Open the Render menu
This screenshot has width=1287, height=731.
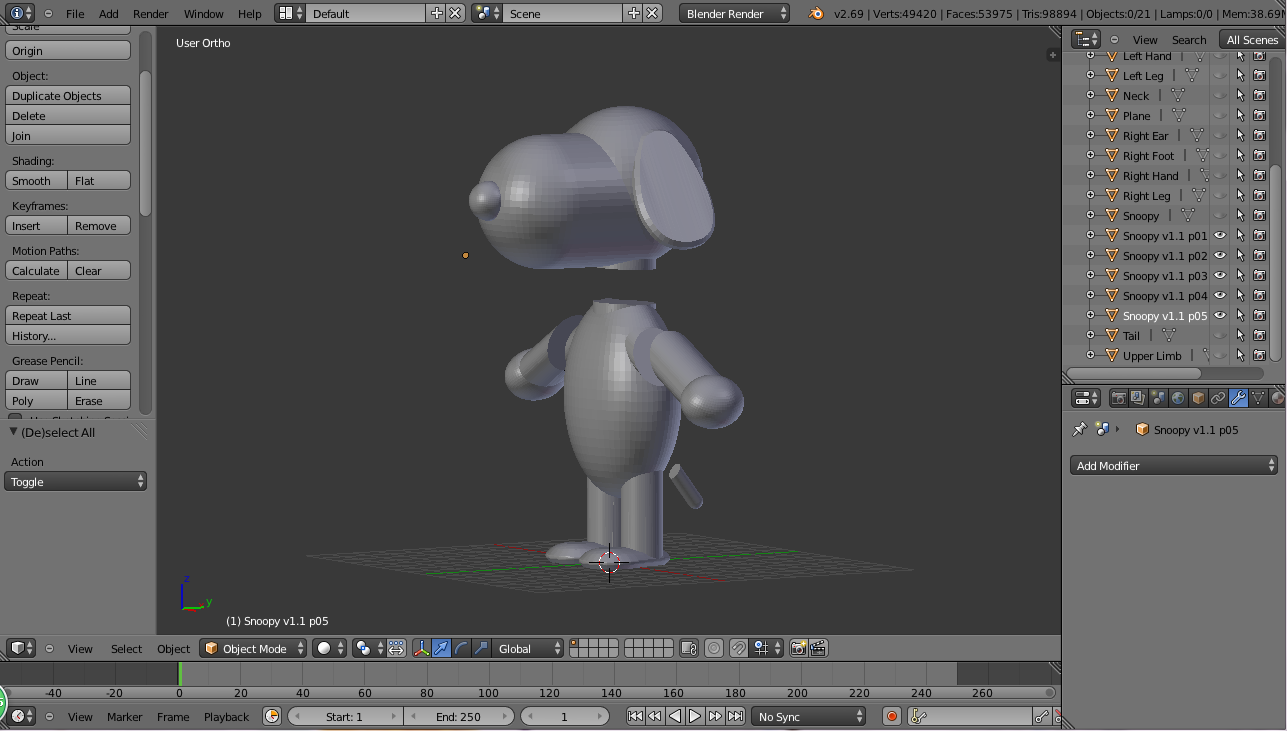click(151, 14)
